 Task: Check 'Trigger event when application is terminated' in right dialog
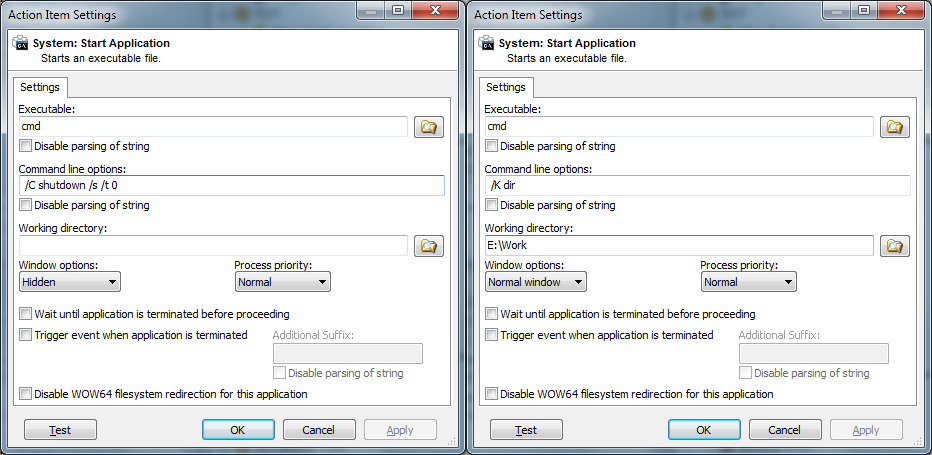[x=491, y=335]
